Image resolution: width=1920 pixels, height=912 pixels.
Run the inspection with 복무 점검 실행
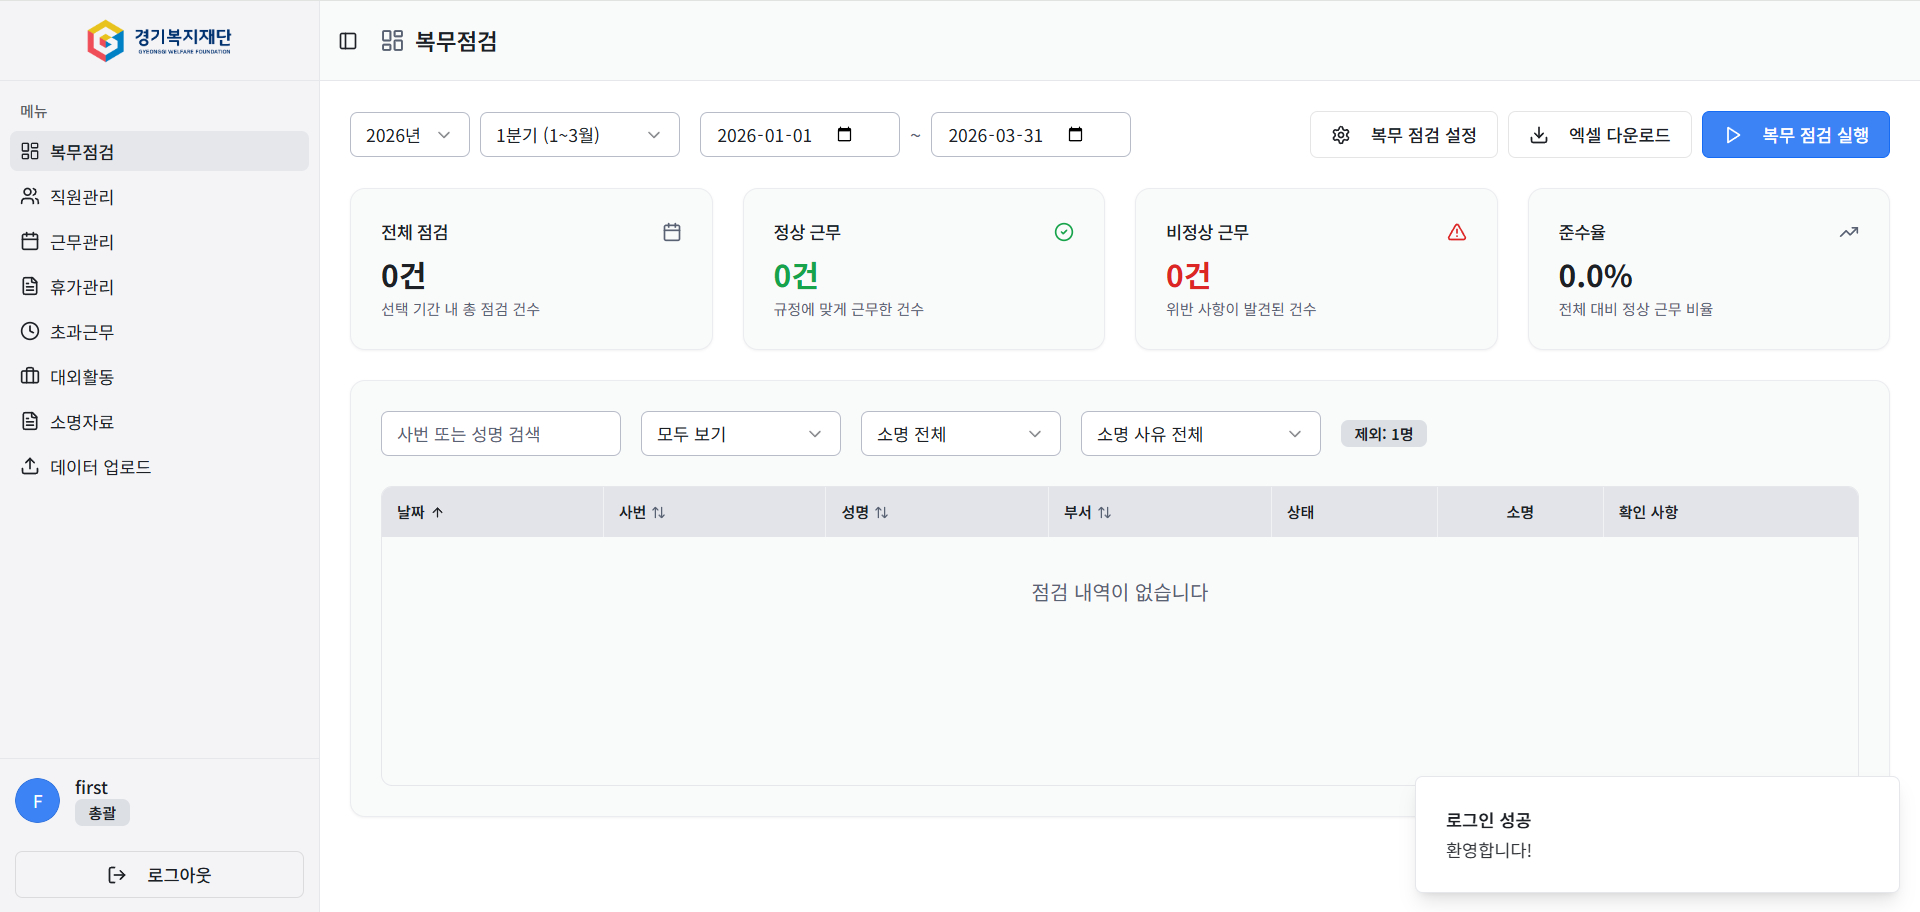click(1796, 134)
